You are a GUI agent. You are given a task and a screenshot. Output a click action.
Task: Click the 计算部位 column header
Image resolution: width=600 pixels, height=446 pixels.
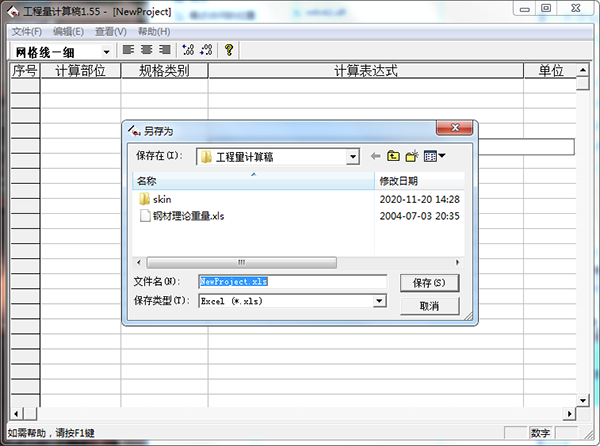80,71
